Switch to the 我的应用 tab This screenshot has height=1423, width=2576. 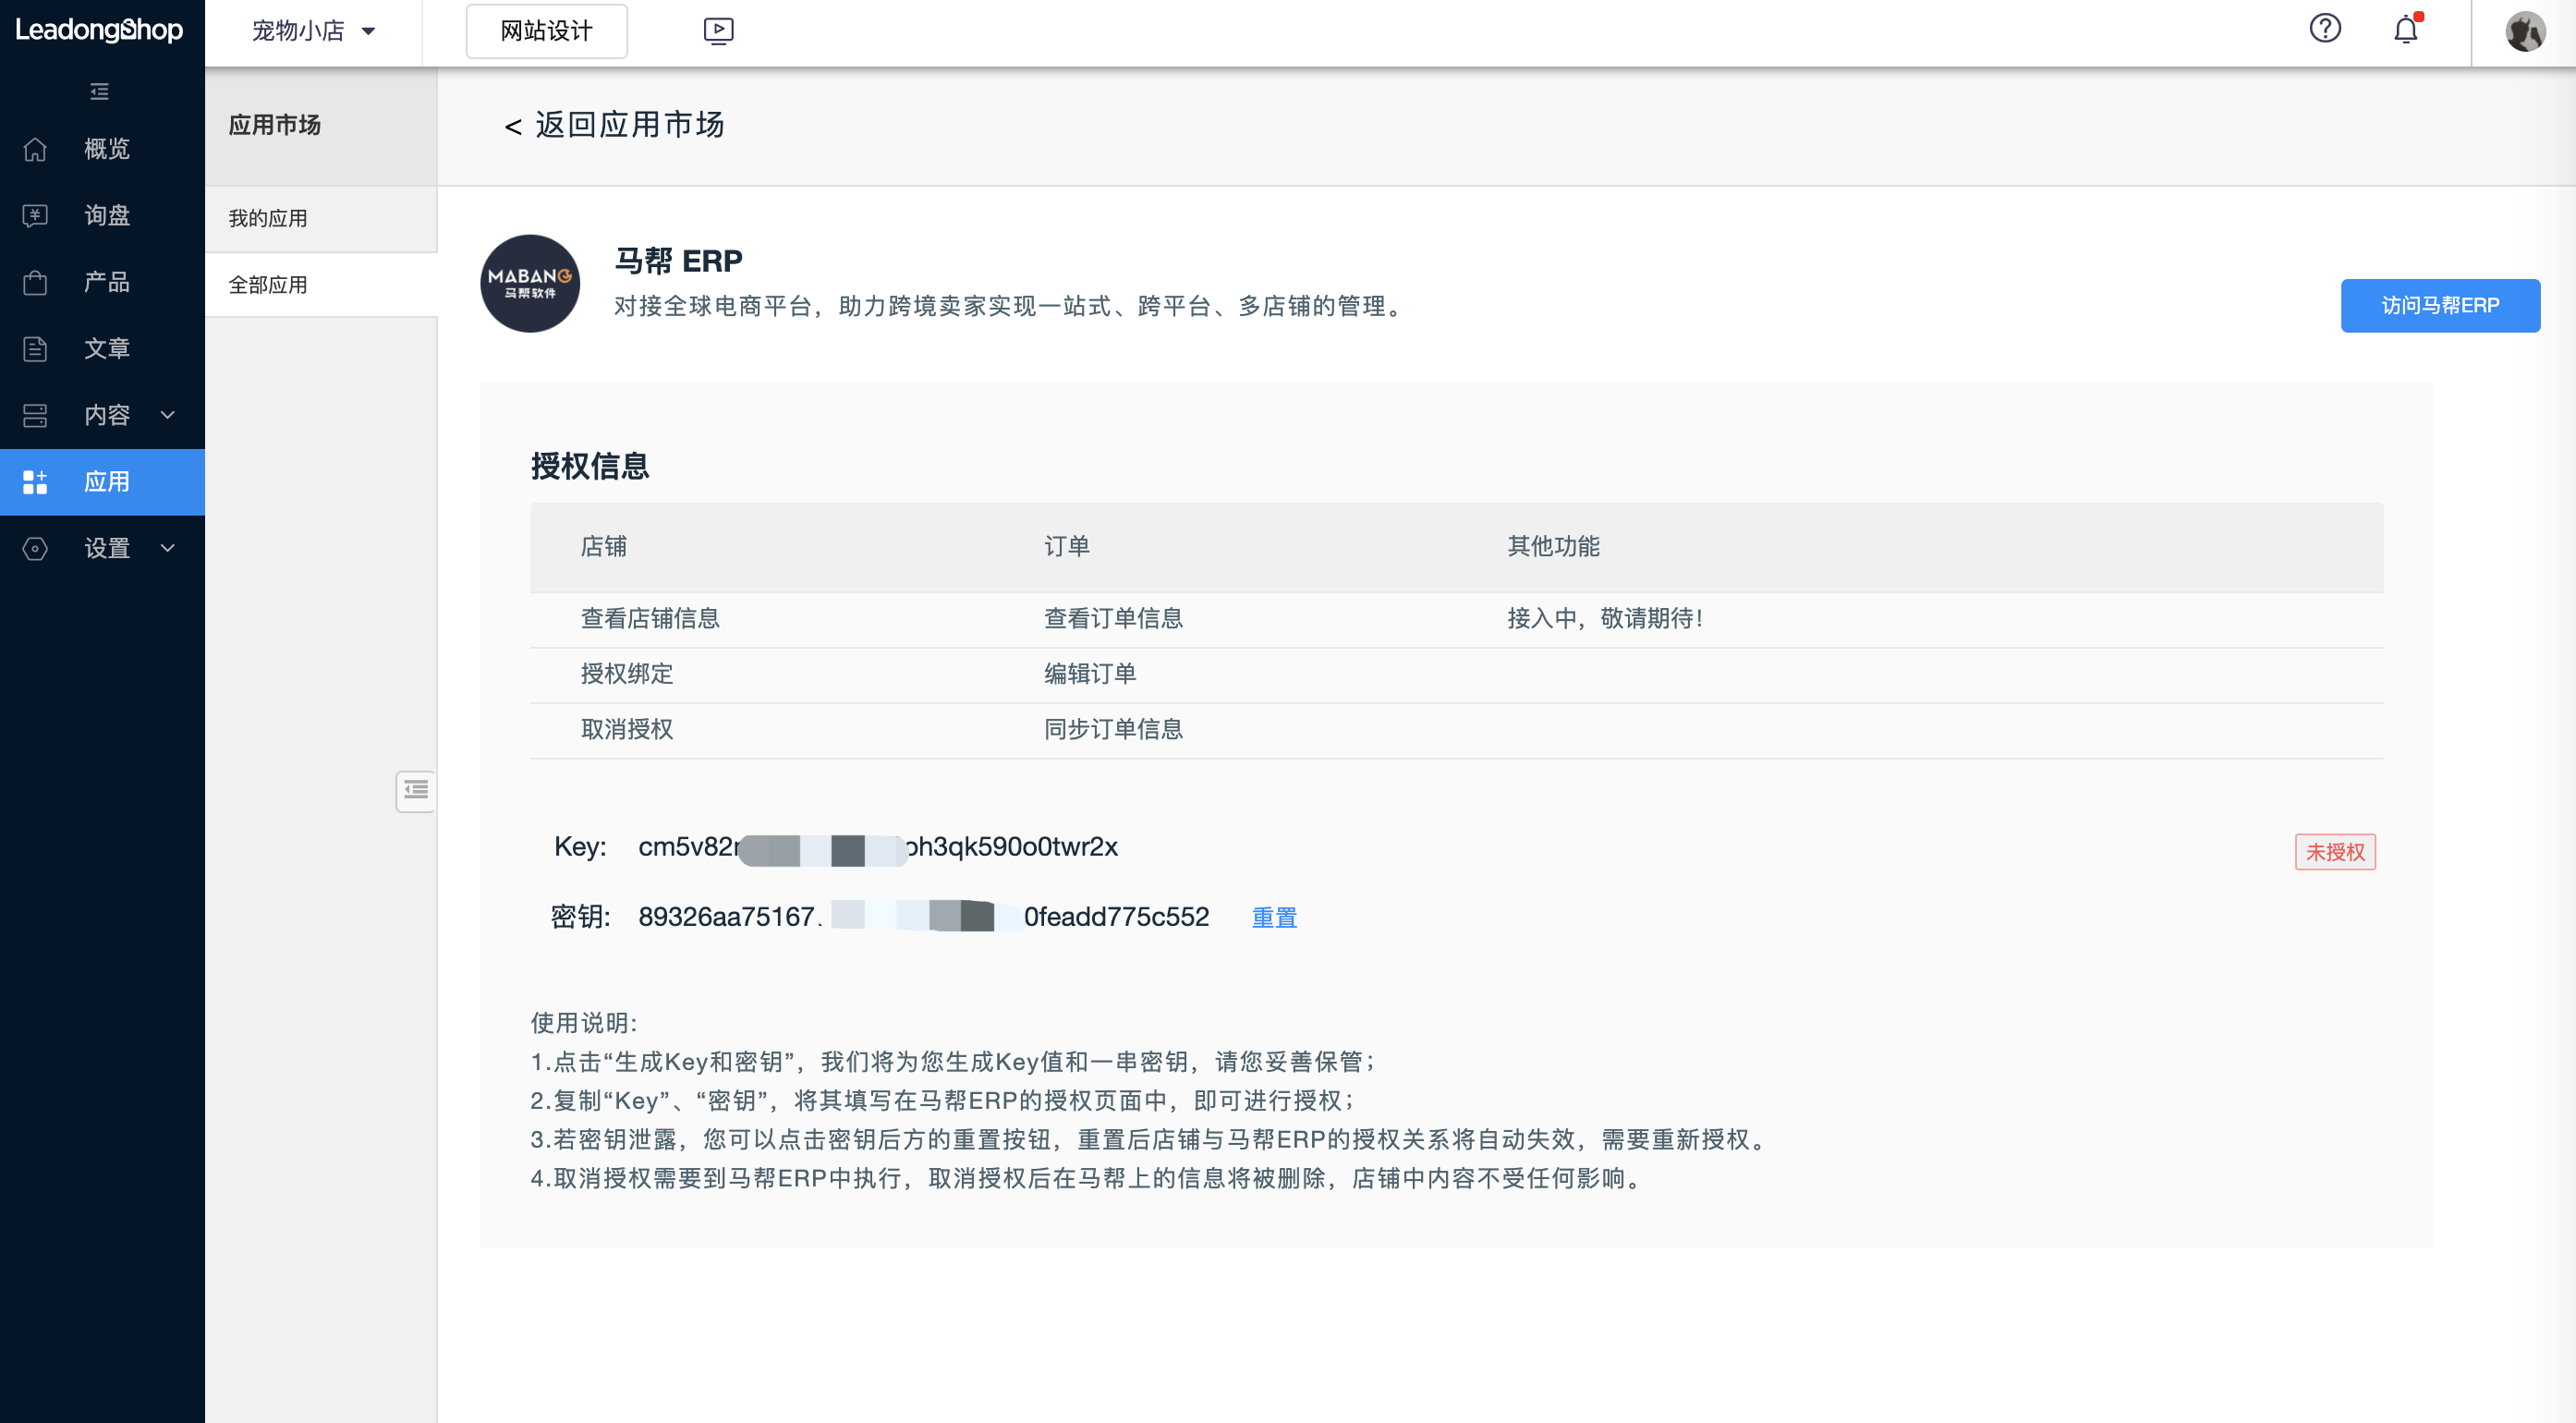coord(268,218)
